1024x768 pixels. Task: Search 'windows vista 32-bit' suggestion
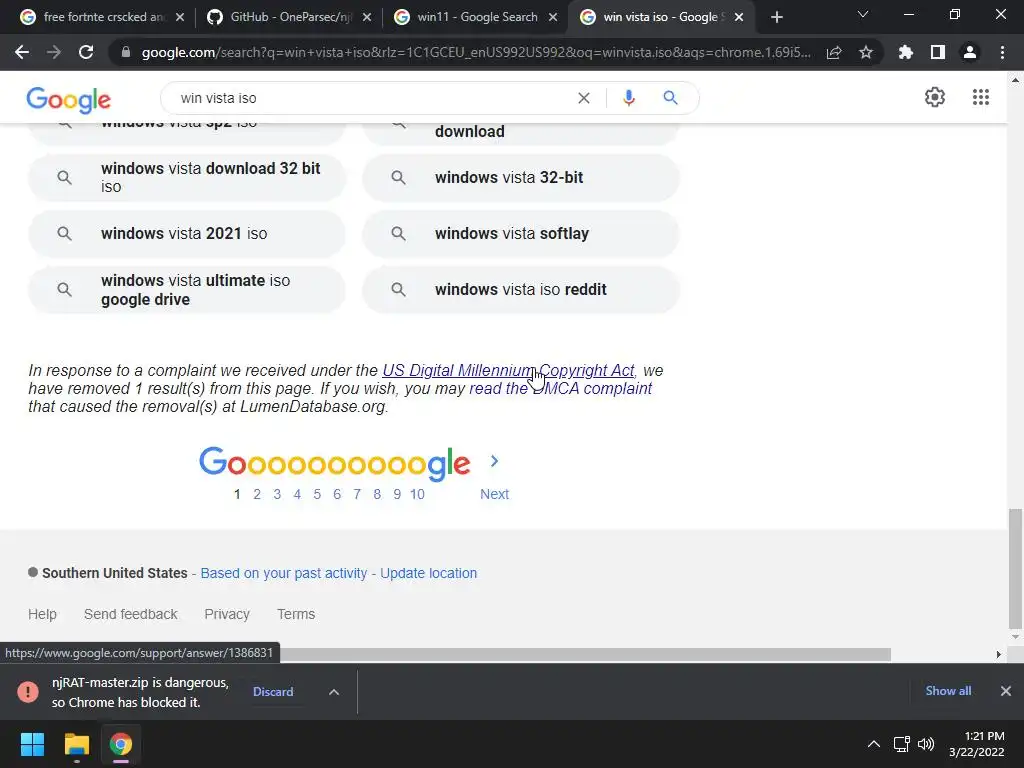[521, 177]
